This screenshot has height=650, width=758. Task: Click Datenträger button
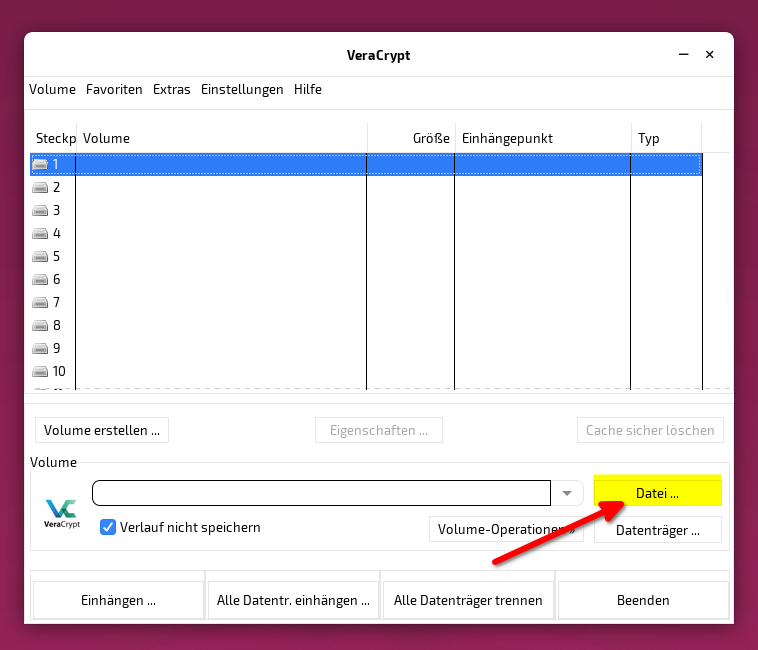[x=657, y=530]
